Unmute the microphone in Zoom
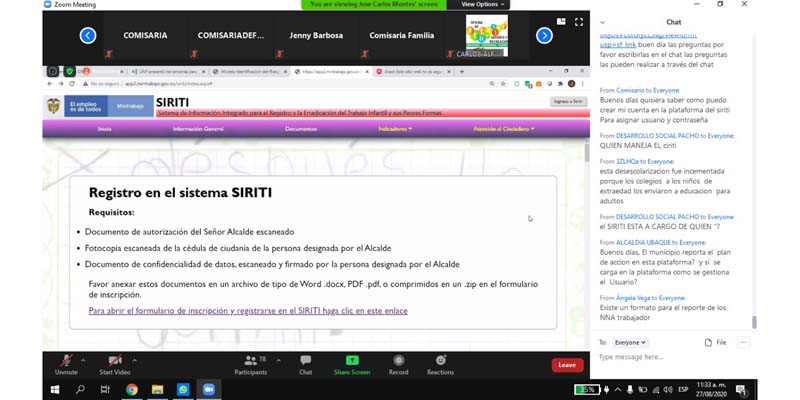This screenshot has width=800, height=400. pos(66,365)
